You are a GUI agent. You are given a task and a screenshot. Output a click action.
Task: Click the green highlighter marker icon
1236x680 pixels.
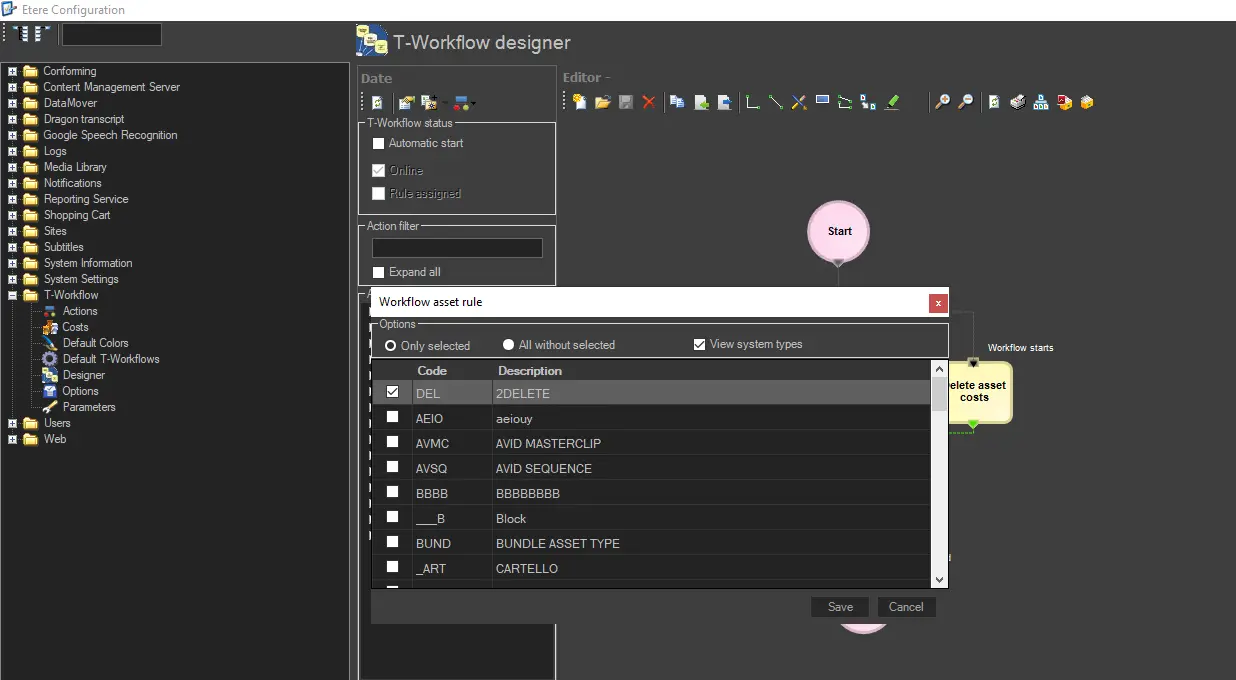pyautogui.click(x=893, y=102)
